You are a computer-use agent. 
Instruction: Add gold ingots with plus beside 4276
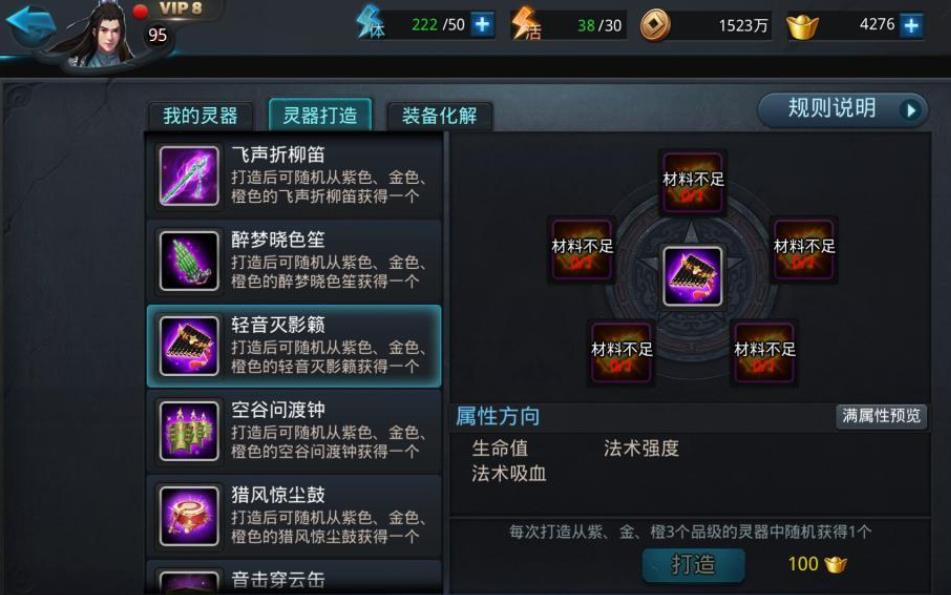point(912,25)
